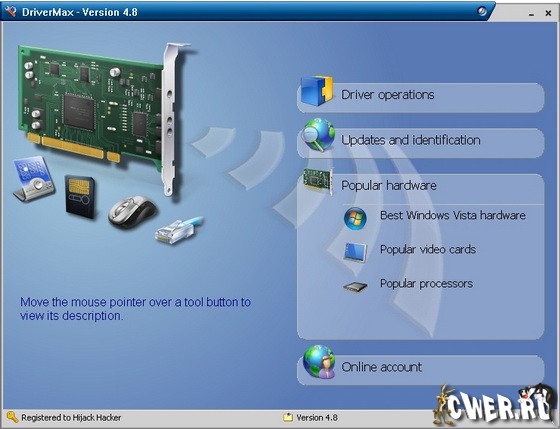Click the round icon in title bar

(x=482, y=12)
